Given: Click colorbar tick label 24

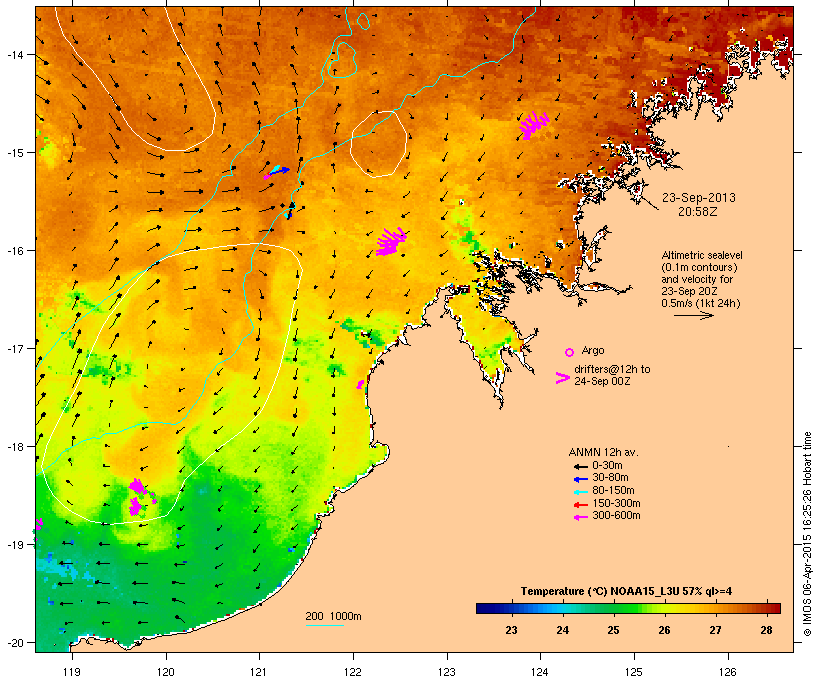Looking at the screenshot, I should [562, 630].
